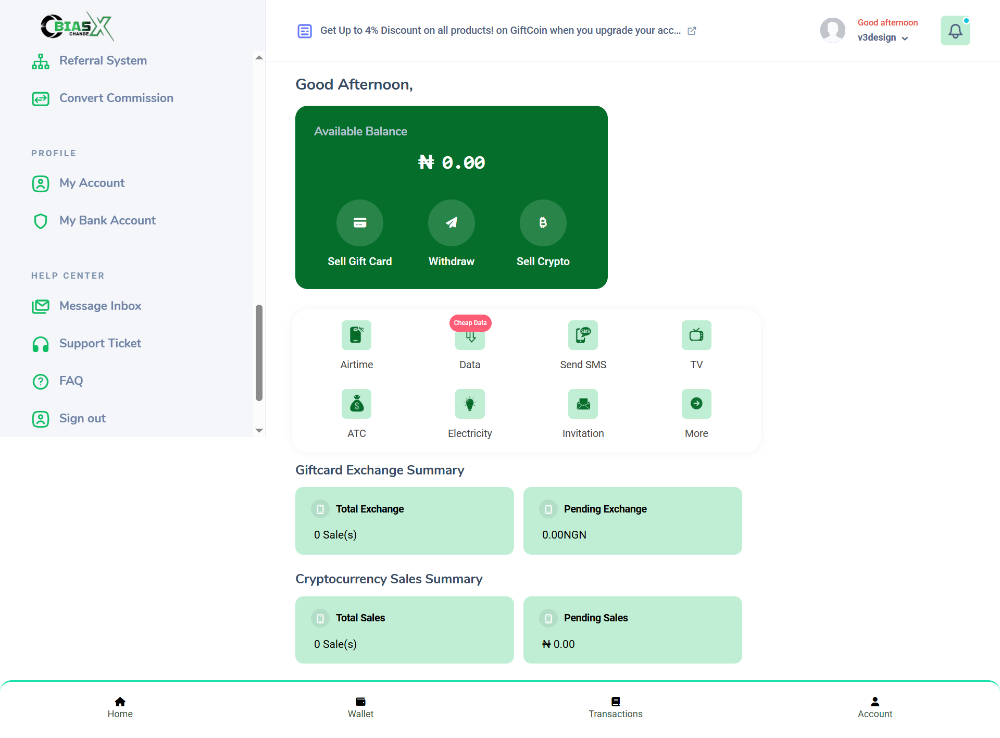Open the Send SMS icon

tap(583, 335)
